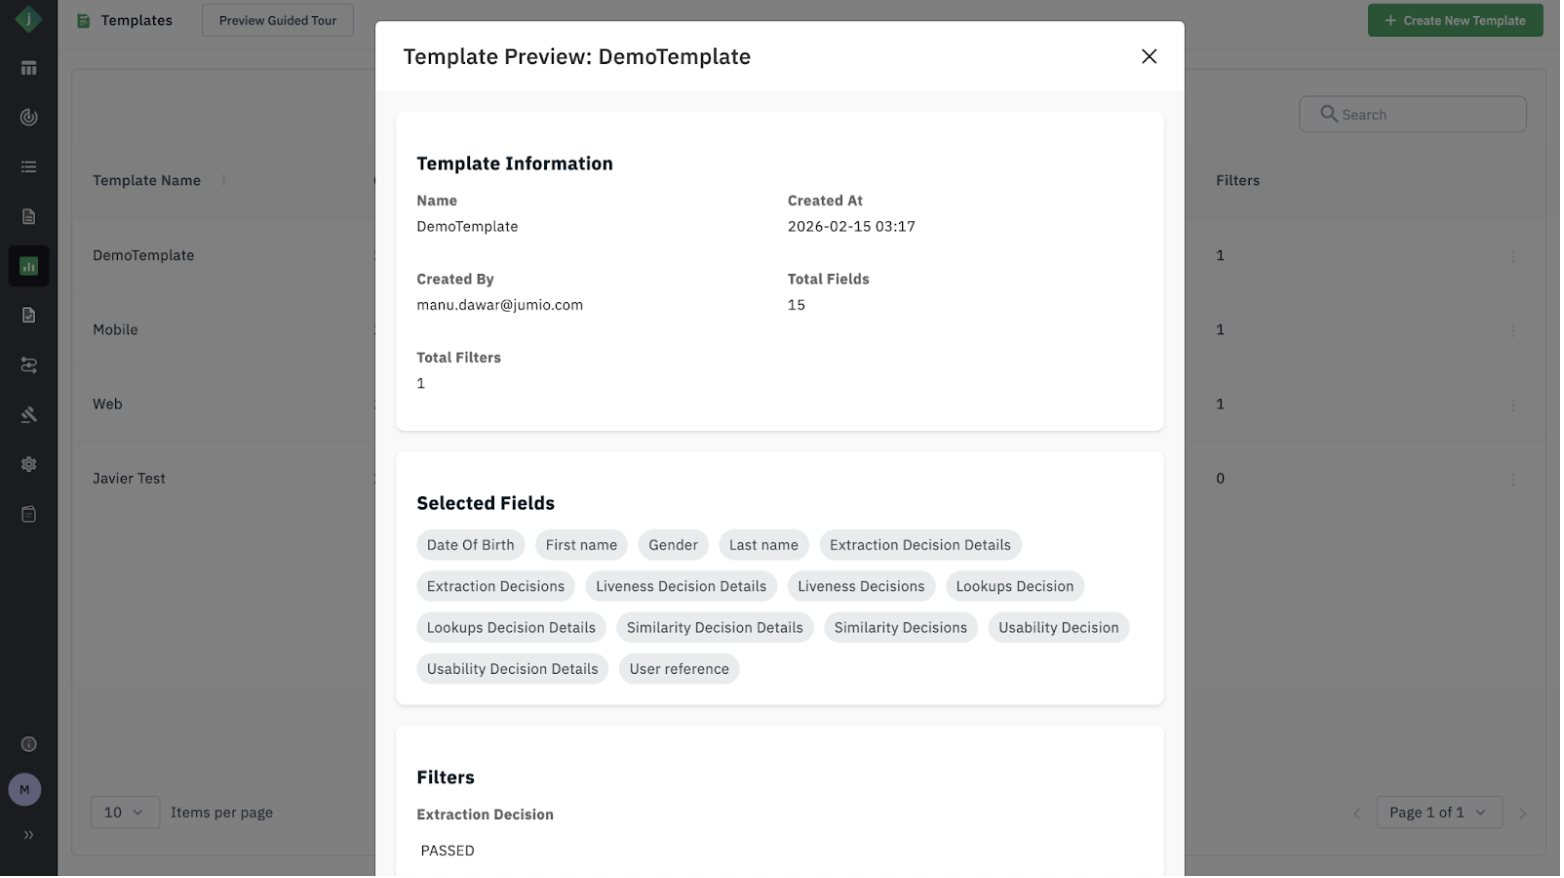Open the items per page dropdown
1564x878 pixels.
[x=125, y=814]
